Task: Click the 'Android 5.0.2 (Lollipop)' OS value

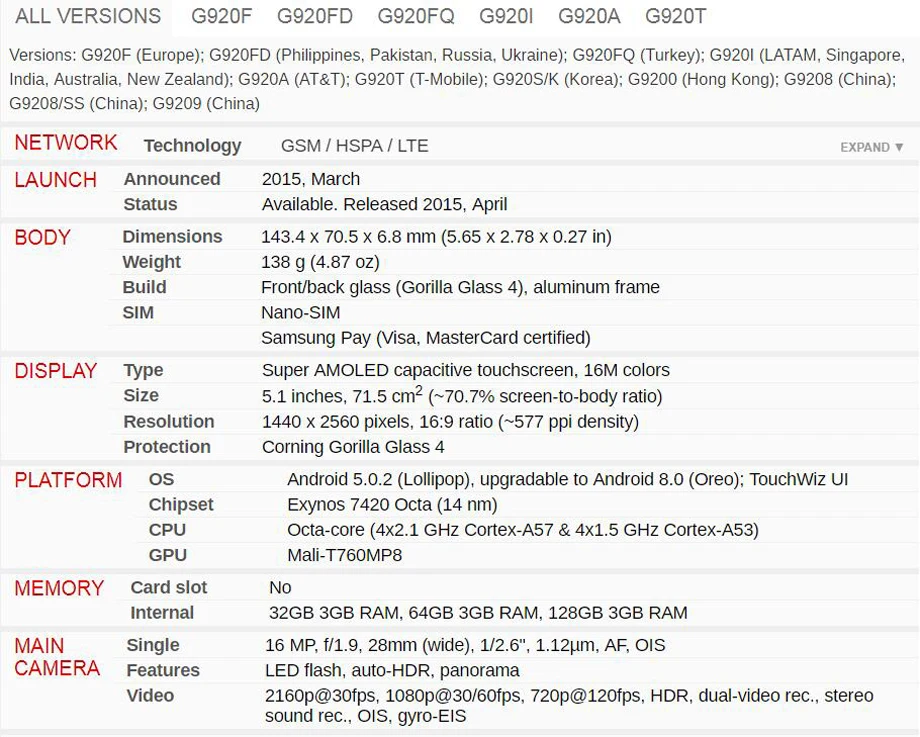Action: click(379, 479)
